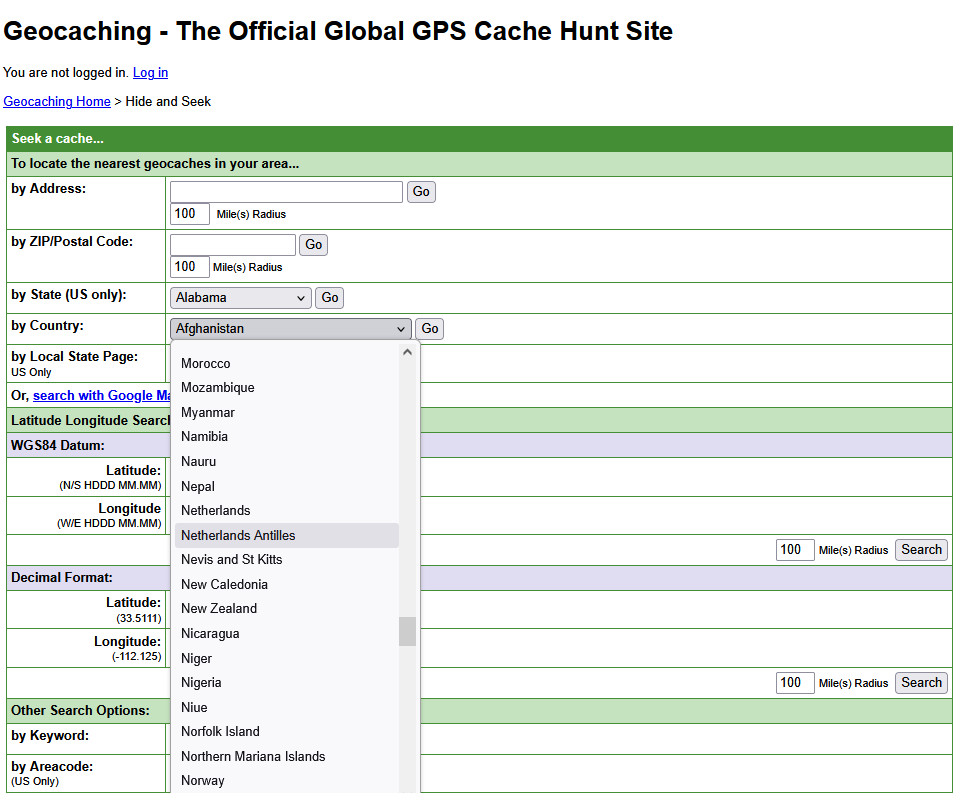Click the address search input field
The height and width of the screenshot is (793, 959).
tap(286, 192)
